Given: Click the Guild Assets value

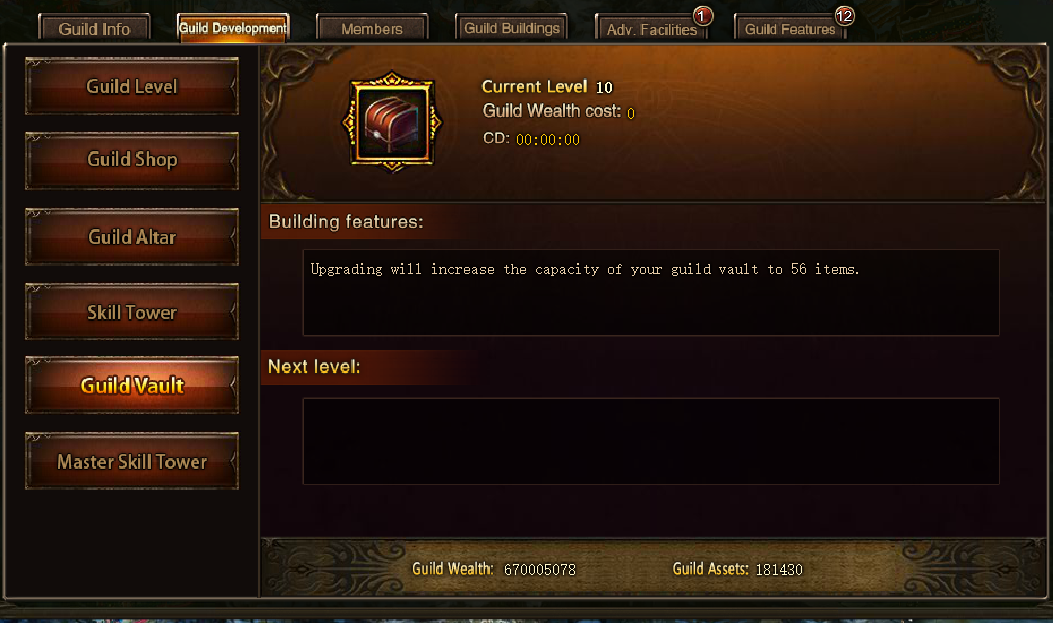Looking at the screenshot, I should point(779,569).
